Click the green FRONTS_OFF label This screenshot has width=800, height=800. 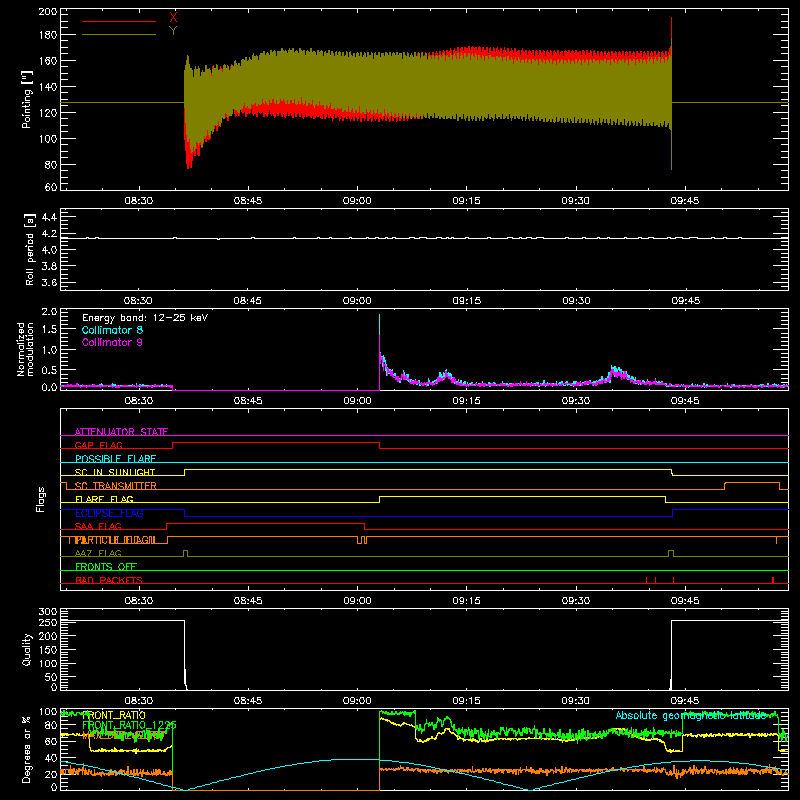(x=106, y=567)
